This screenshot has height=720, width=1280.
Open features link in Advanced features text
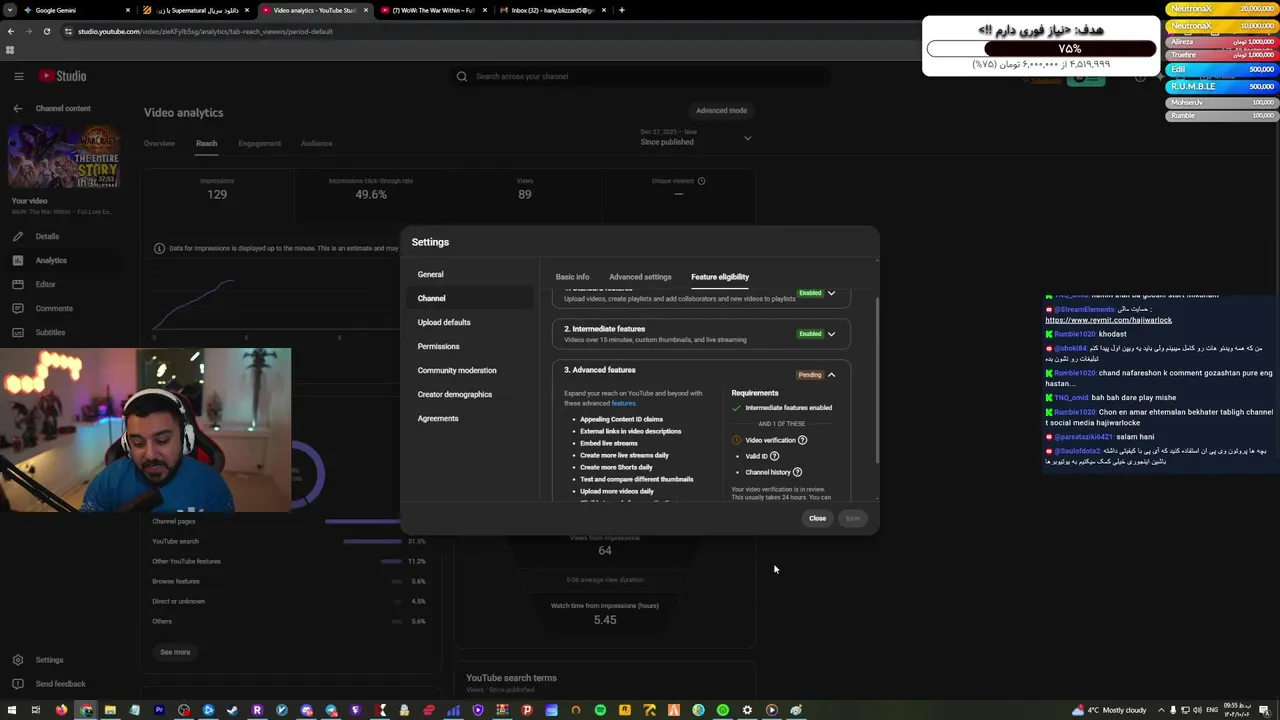pos(623,403)
